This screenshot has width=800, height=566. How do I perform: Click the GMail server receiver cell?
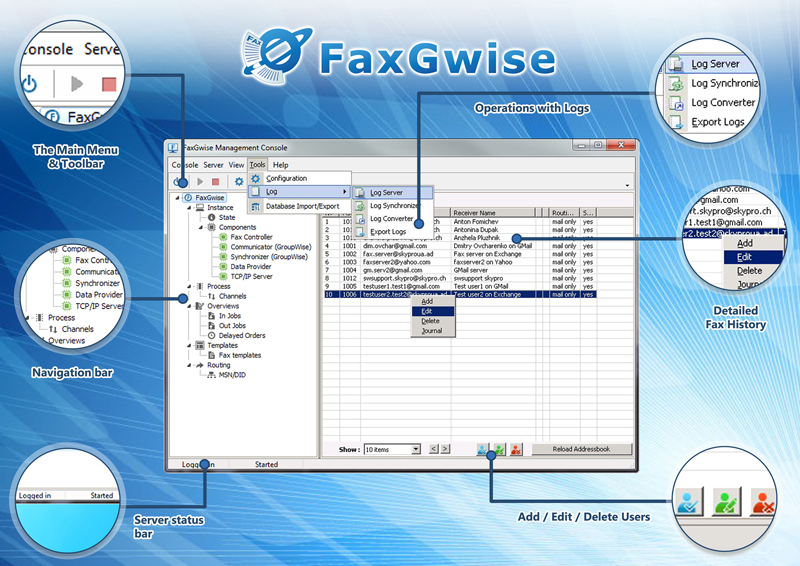493,270
